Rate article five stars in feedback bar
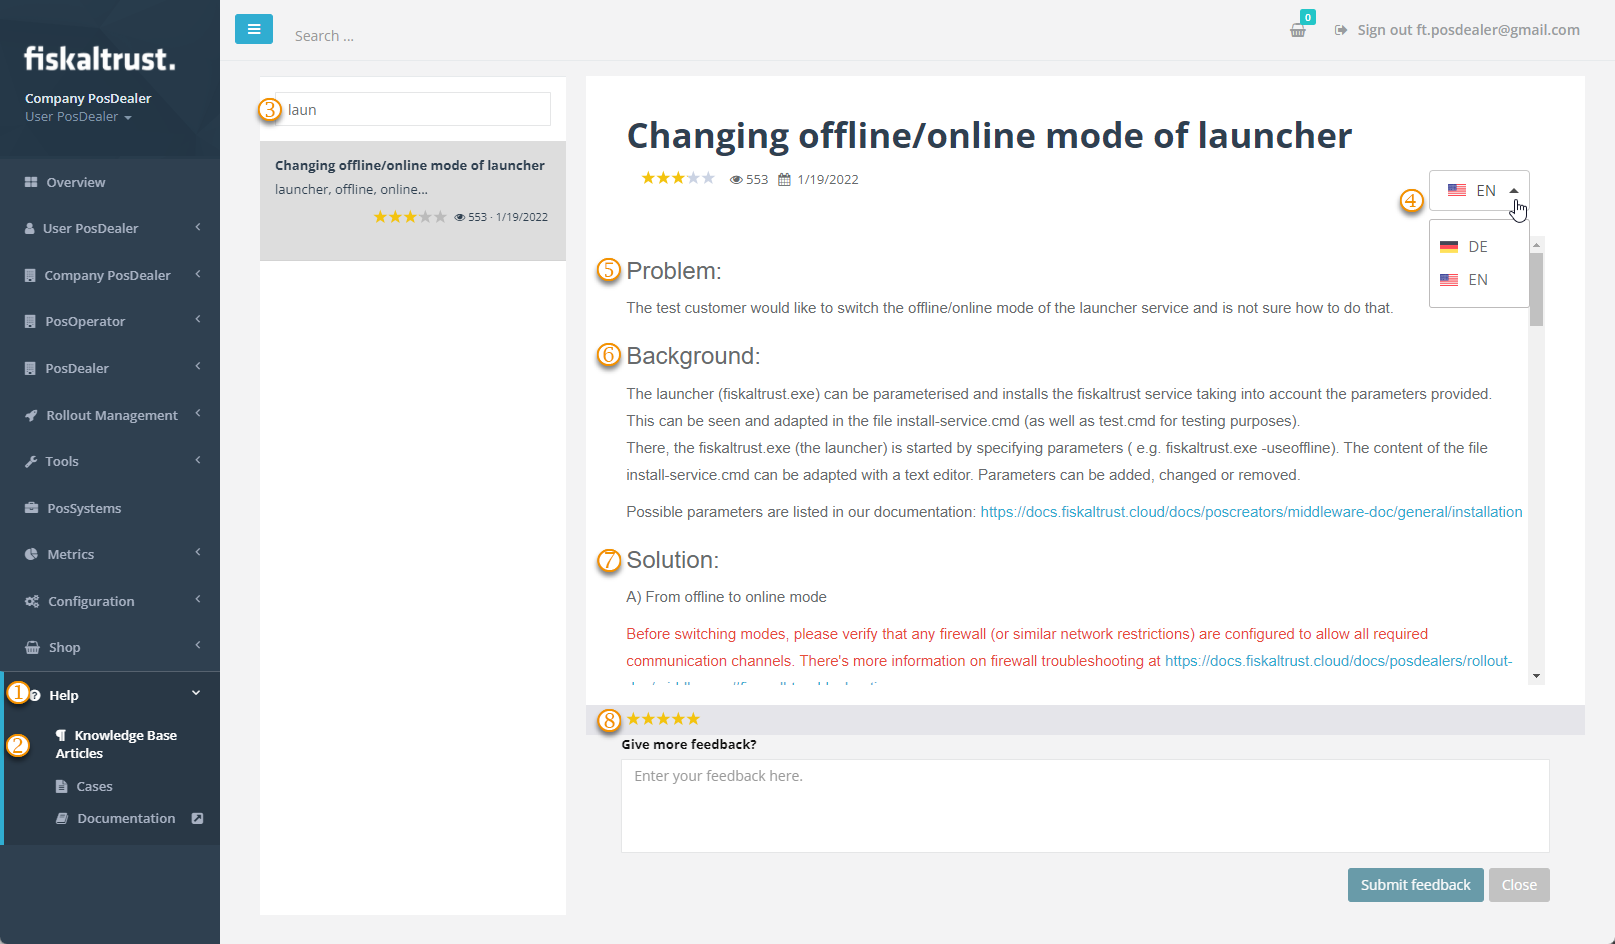Viewport: 1615px width, 944px height. (x=694, y=719)
